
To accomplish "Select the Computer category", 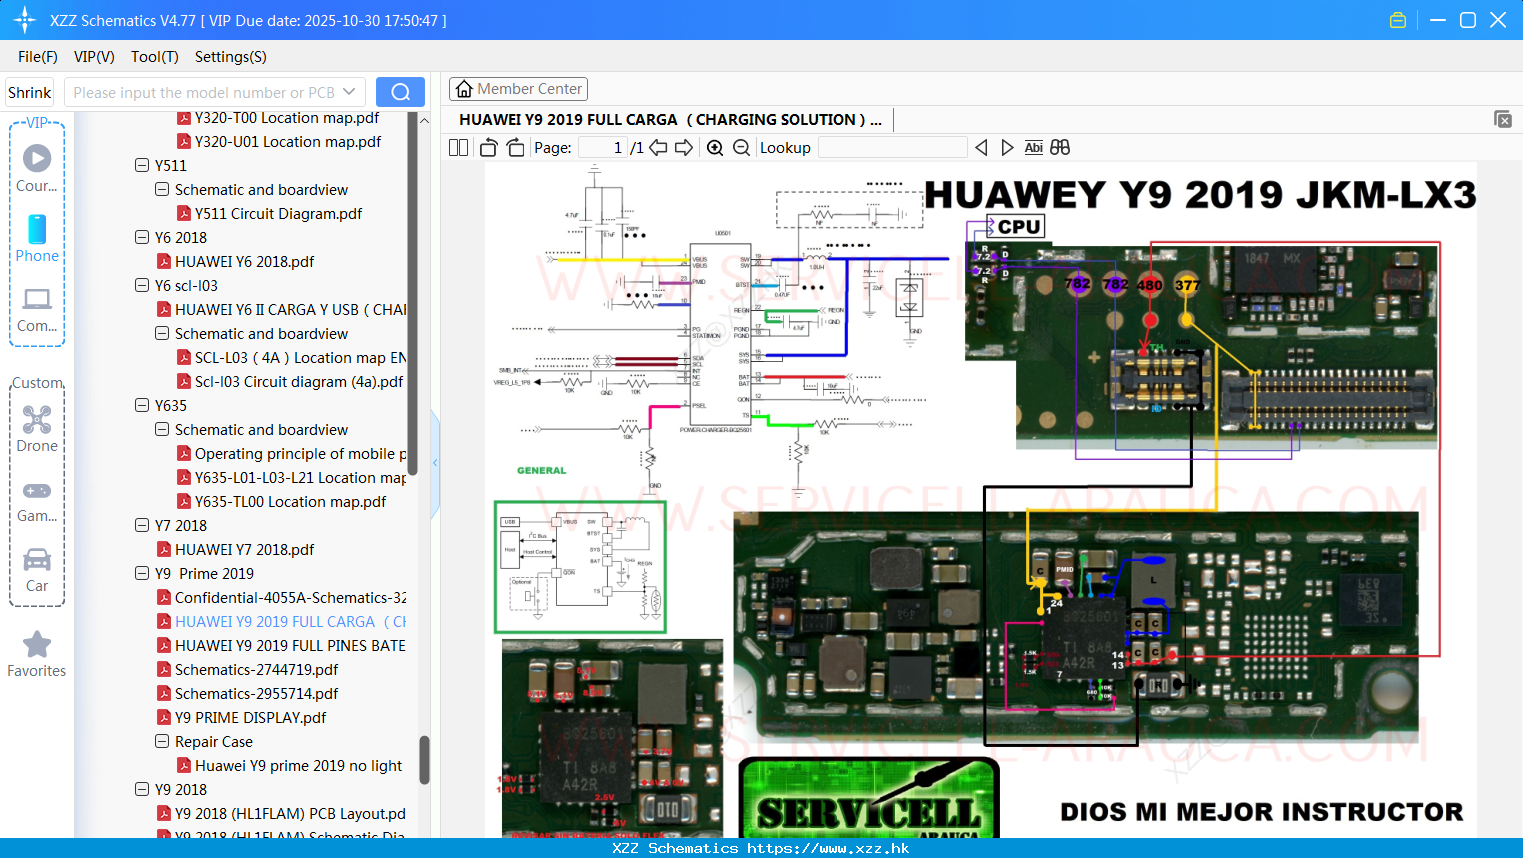I will click(37, 309).
